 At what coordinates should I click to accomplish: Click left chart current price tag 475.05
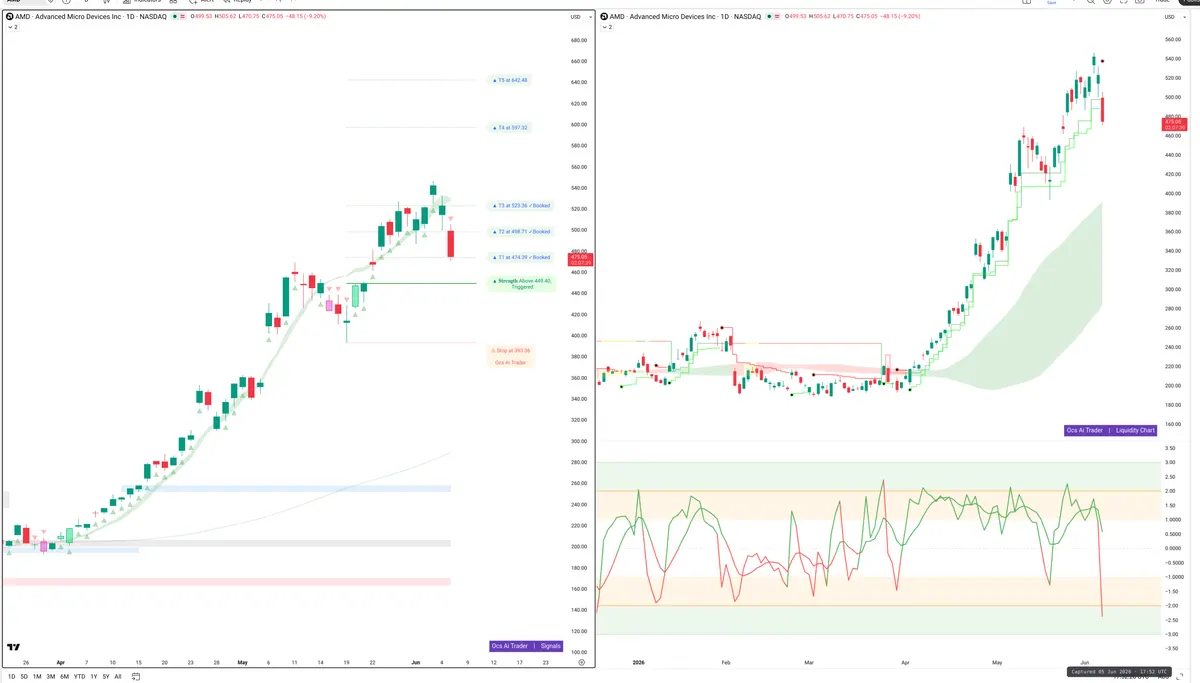[579, 261]
